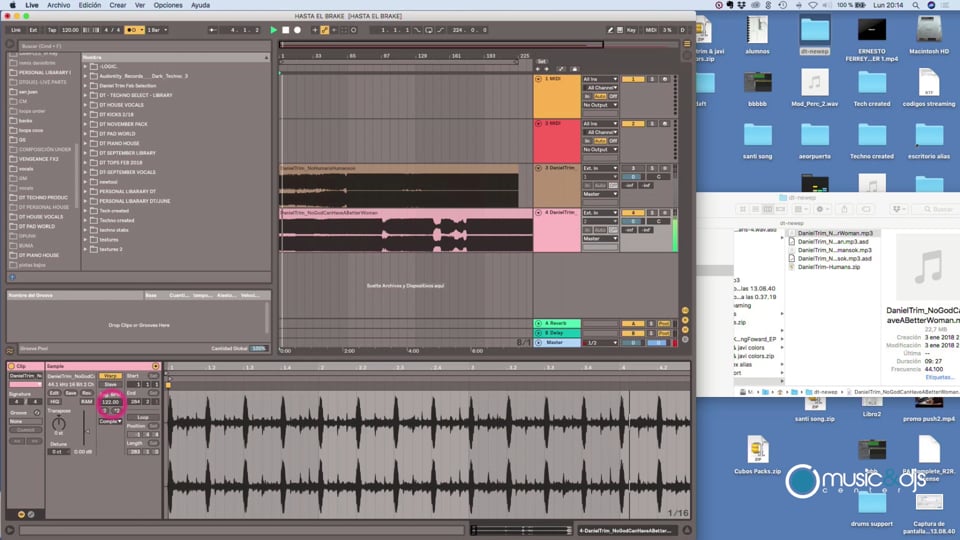
Task: Toggle the punch-in switch icon
Action: point(418,30)
